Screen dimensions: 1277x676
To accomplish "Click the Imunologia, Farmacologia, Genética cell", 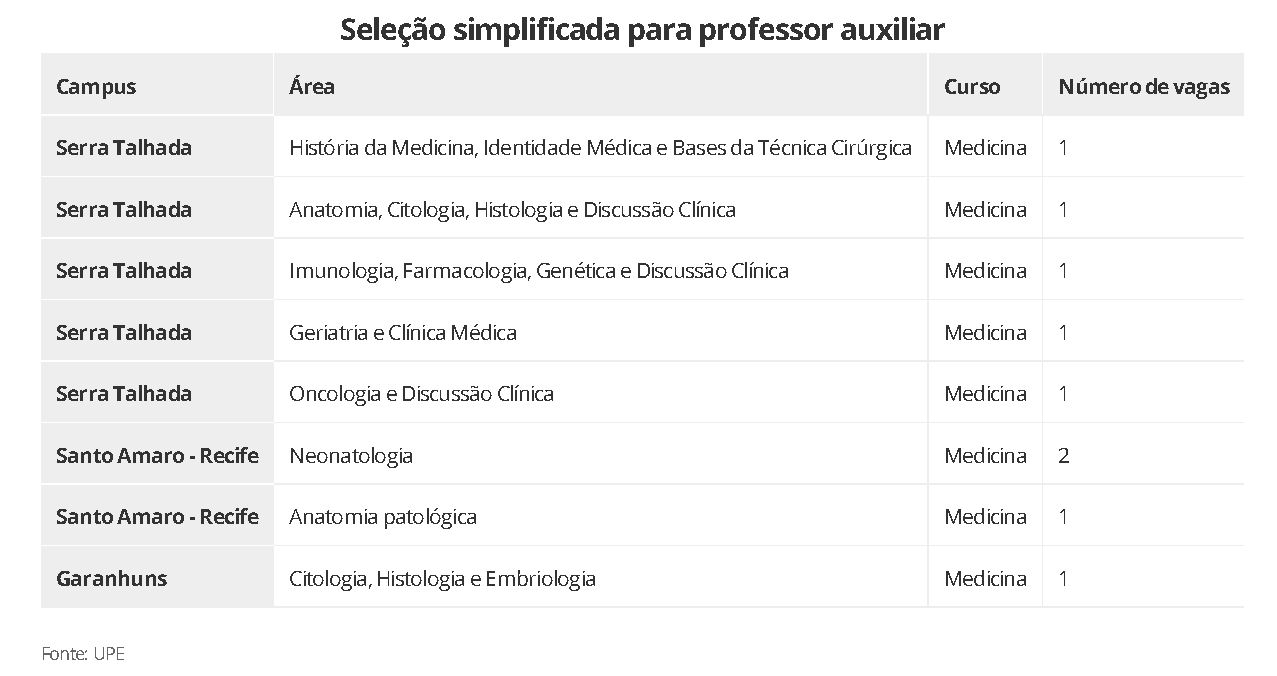I will pos(538,271).
